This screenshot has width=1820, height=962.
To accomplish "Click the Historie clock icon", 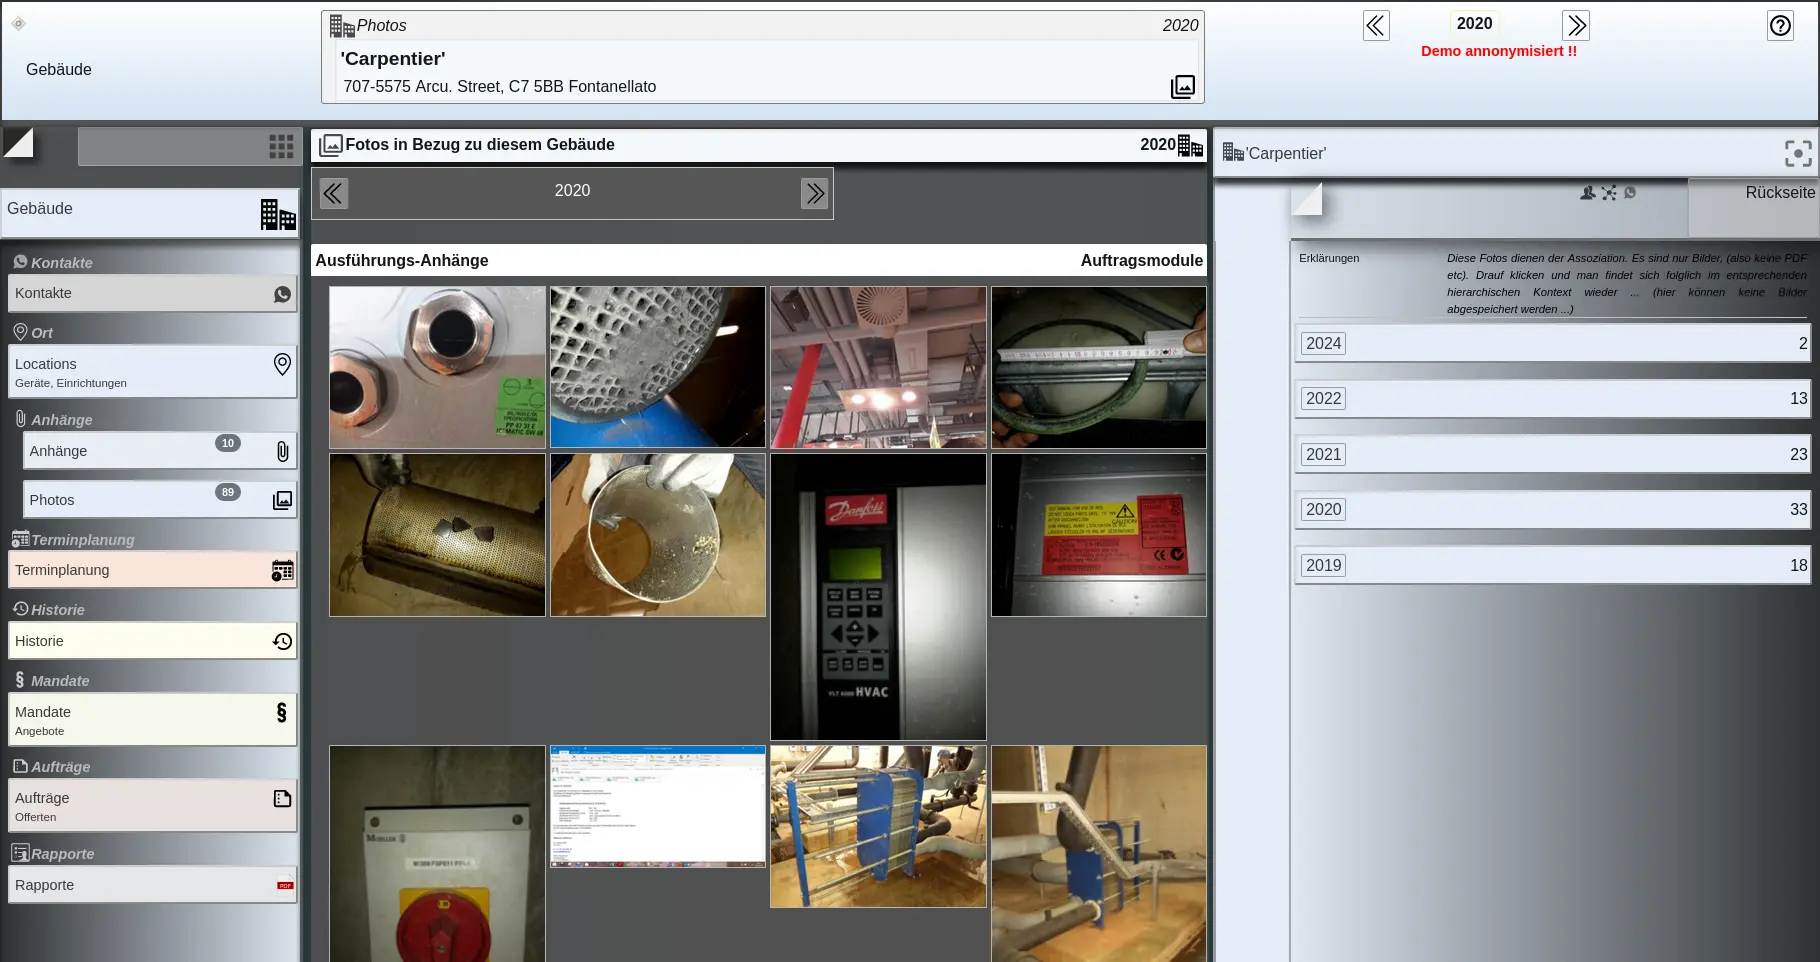I will click(x=283, y=641).
